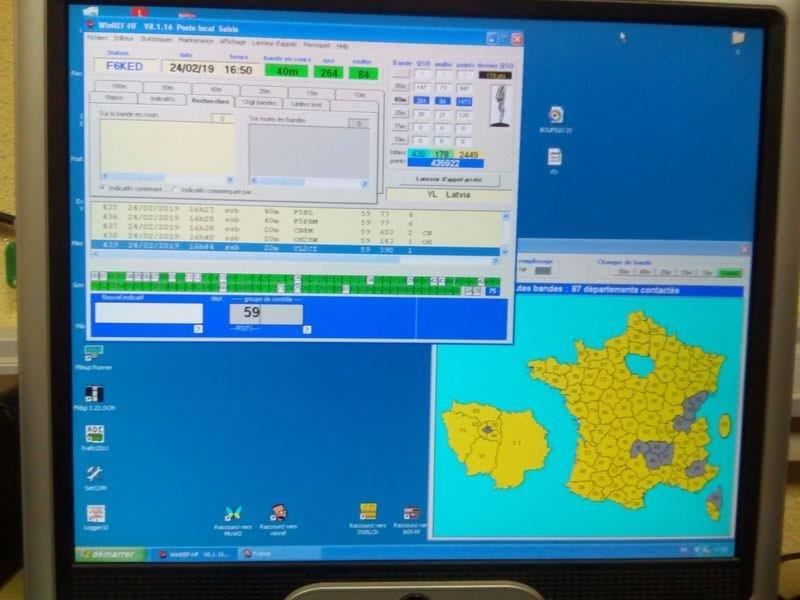Open the Statistiques menu
Viewport: 800px width, 600px height.
pyautogui.click(x=155, y=45)
